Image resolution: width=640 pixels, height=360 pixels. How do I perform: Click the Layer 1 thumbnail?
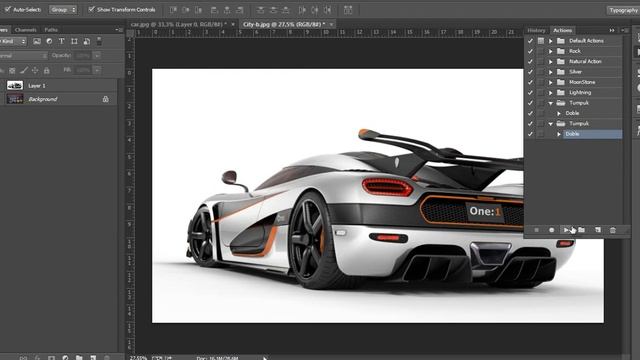pos(15,85)
